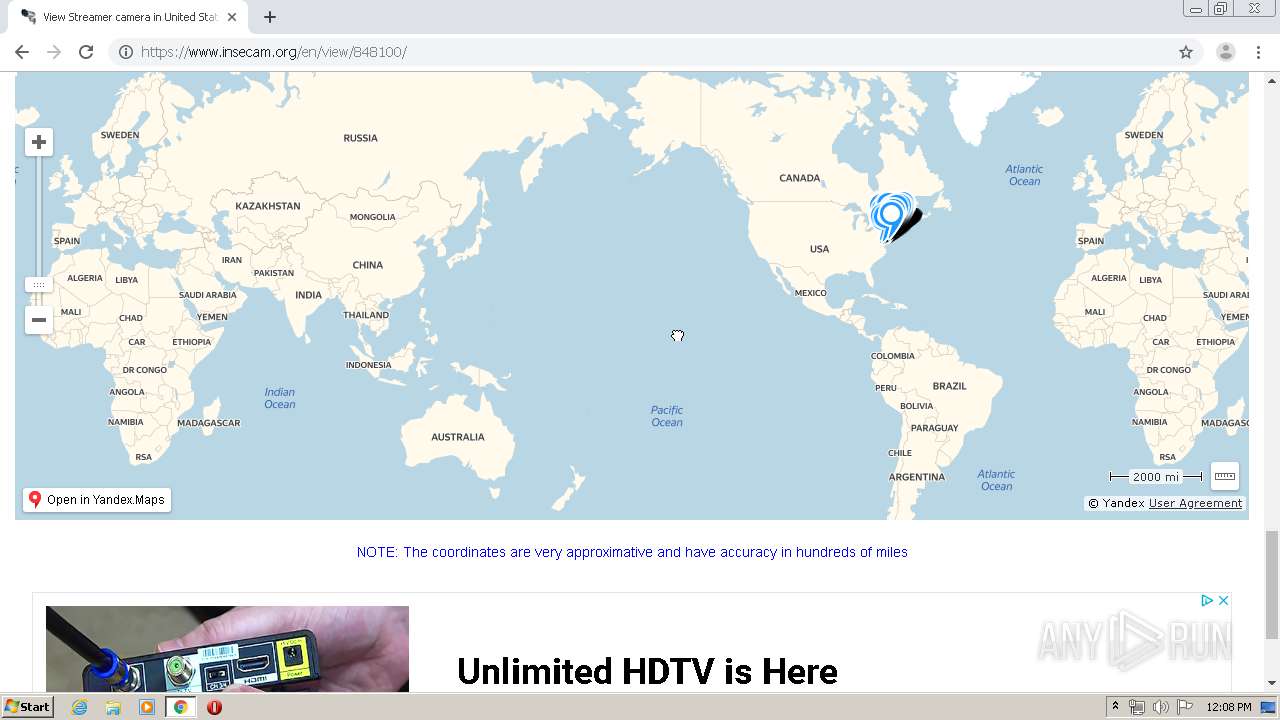This screenshot has height=720, width=1280.
Task: Open a new browser tab
Action: point(270,17)
